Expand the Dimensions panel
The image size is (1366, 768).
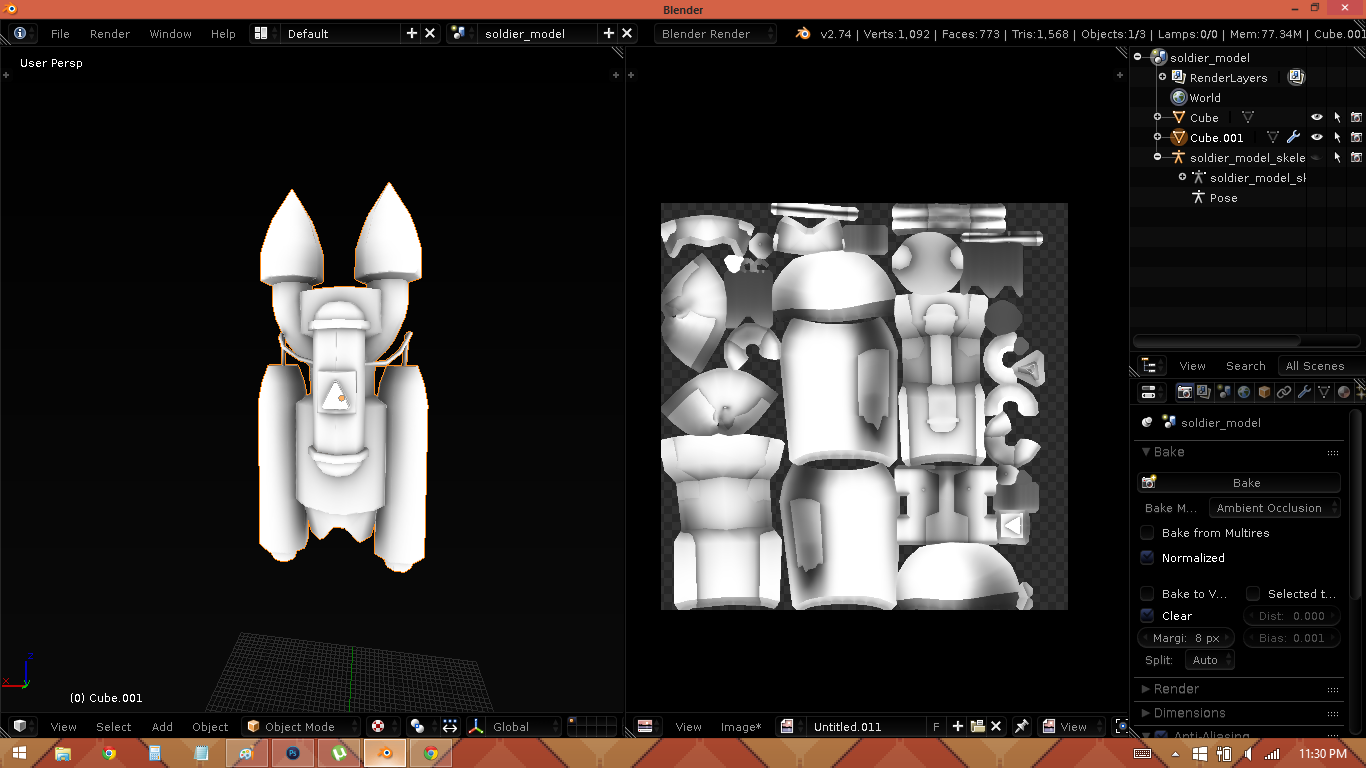pos(1182,713)
